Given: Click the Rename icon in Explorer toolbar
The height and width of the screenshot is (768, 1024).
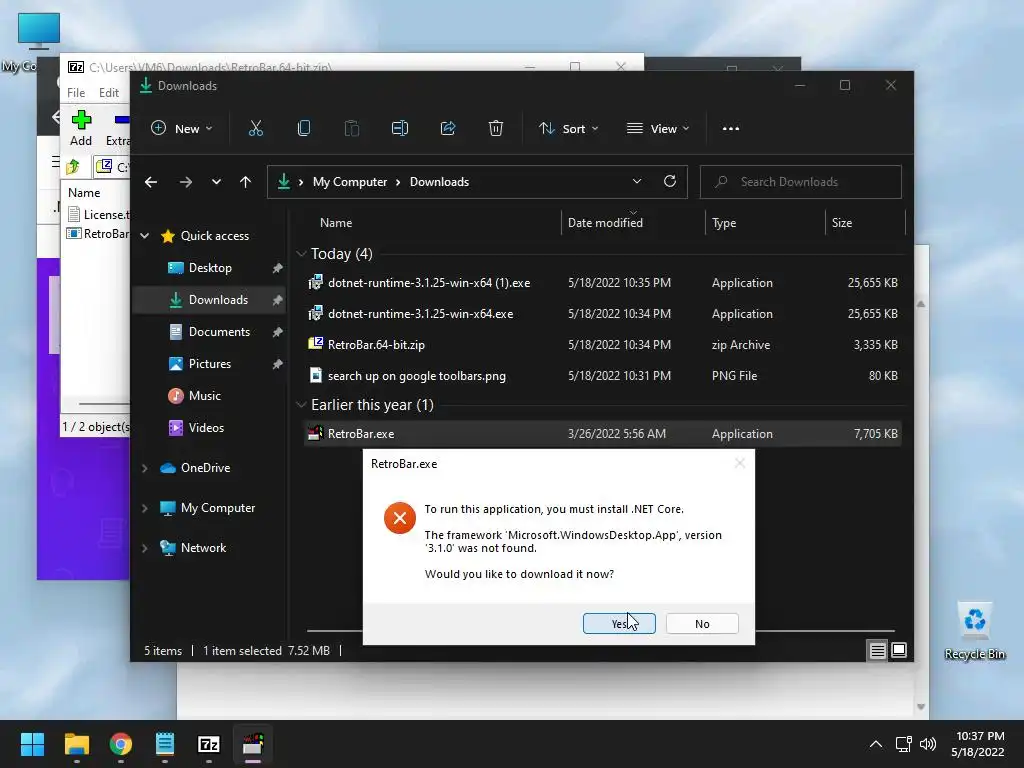Looking at the screenshot, I should pyautogui.click(x=400, y=129).
